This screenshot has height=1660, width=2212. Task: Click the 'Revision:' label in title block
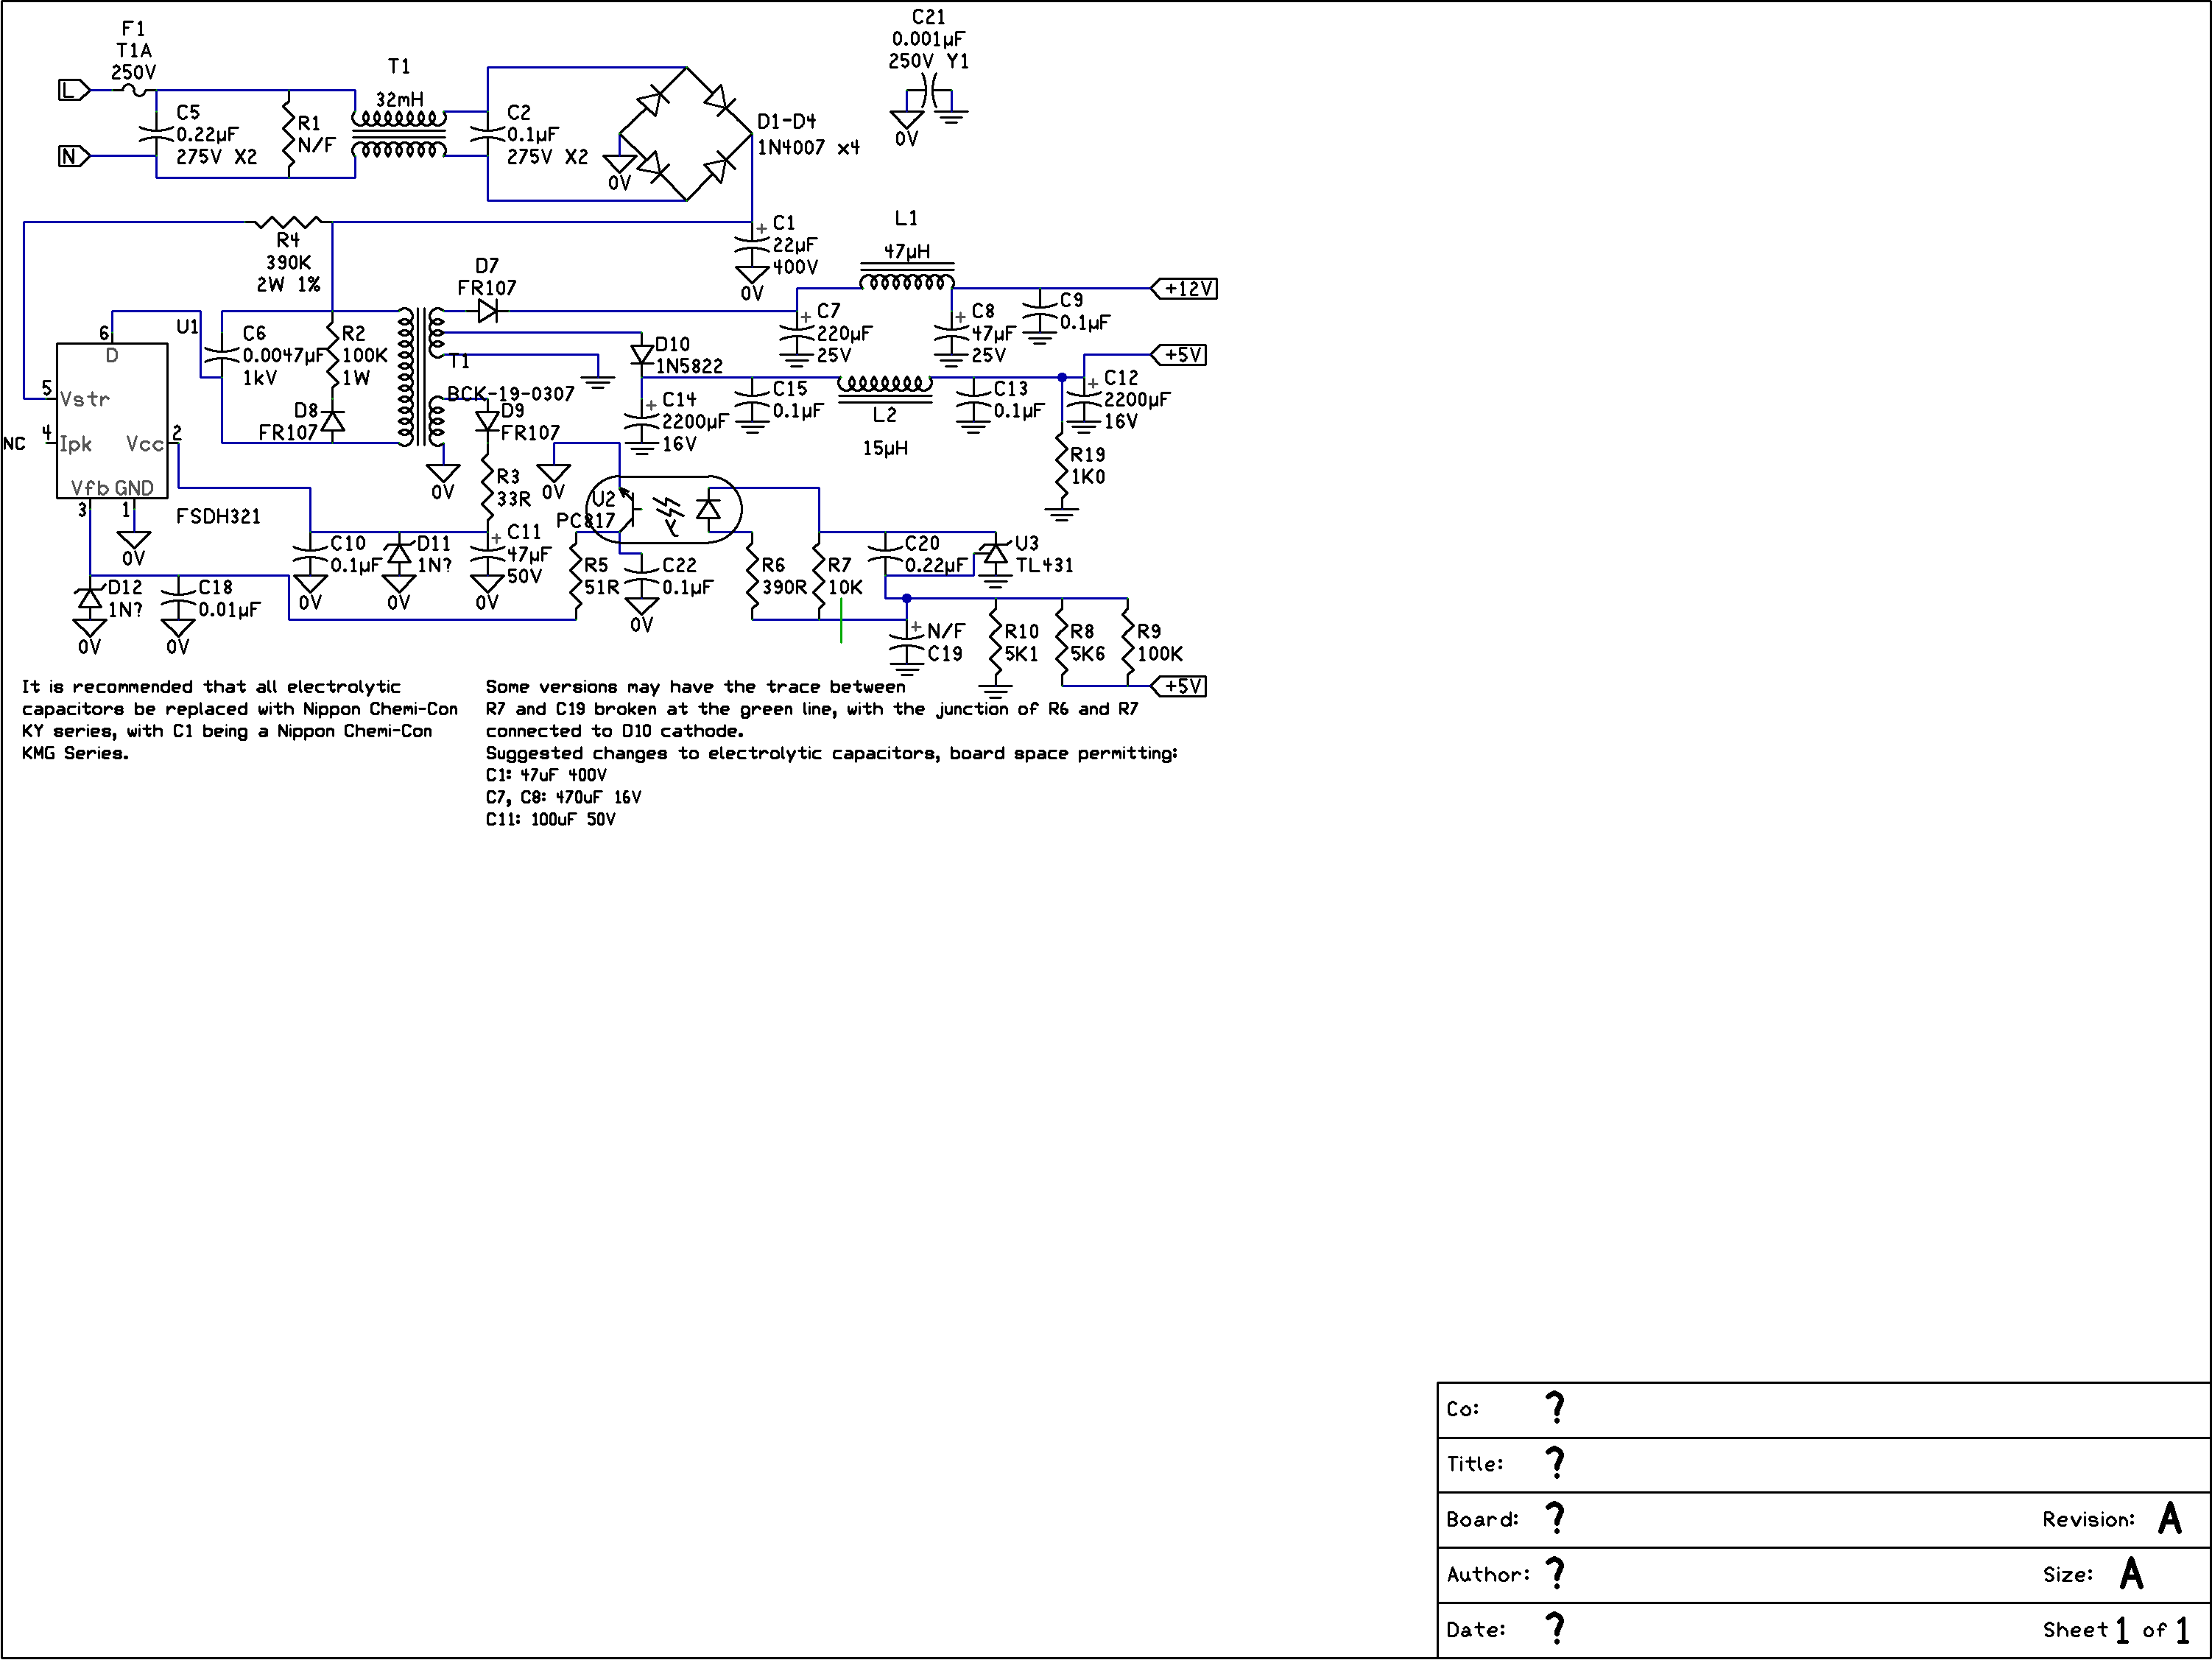coord(2088,1519)
